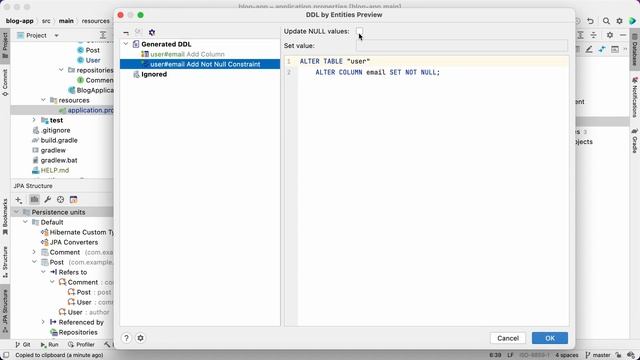This screenshot has height=360, width=640.
Task: Click the undo arrow icon in main toolbar
Action: click(x=591, y=21)
